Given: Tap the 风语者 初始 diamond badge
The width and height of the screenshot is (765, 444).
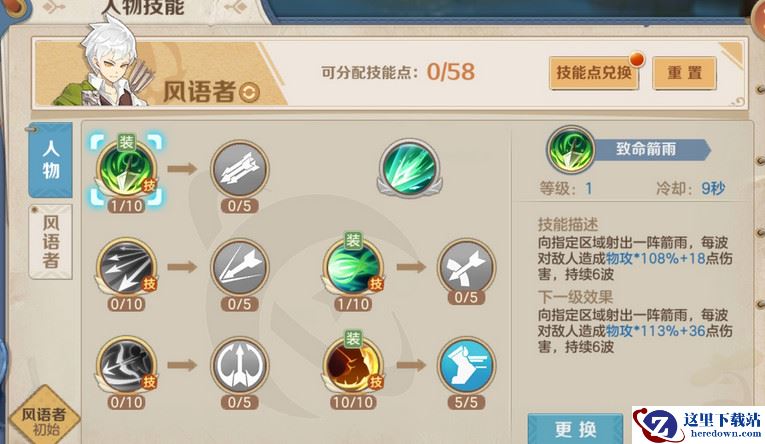Looking at the screenshot, I should pyautogui.click(x=44, y=415).
